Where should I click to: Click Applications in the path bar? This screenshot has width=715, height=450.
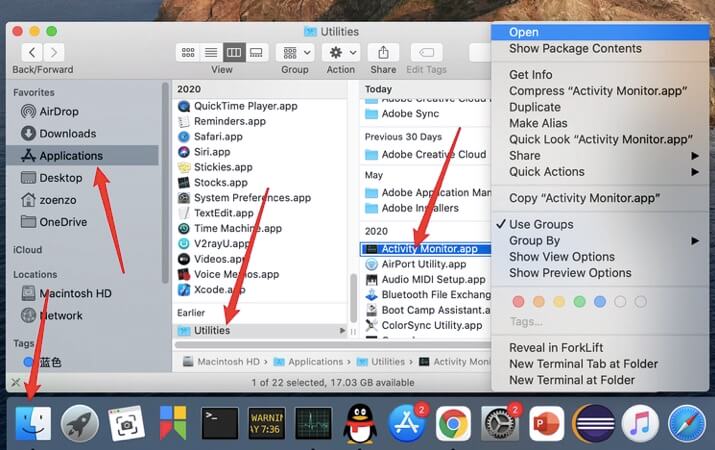[309, 362]
